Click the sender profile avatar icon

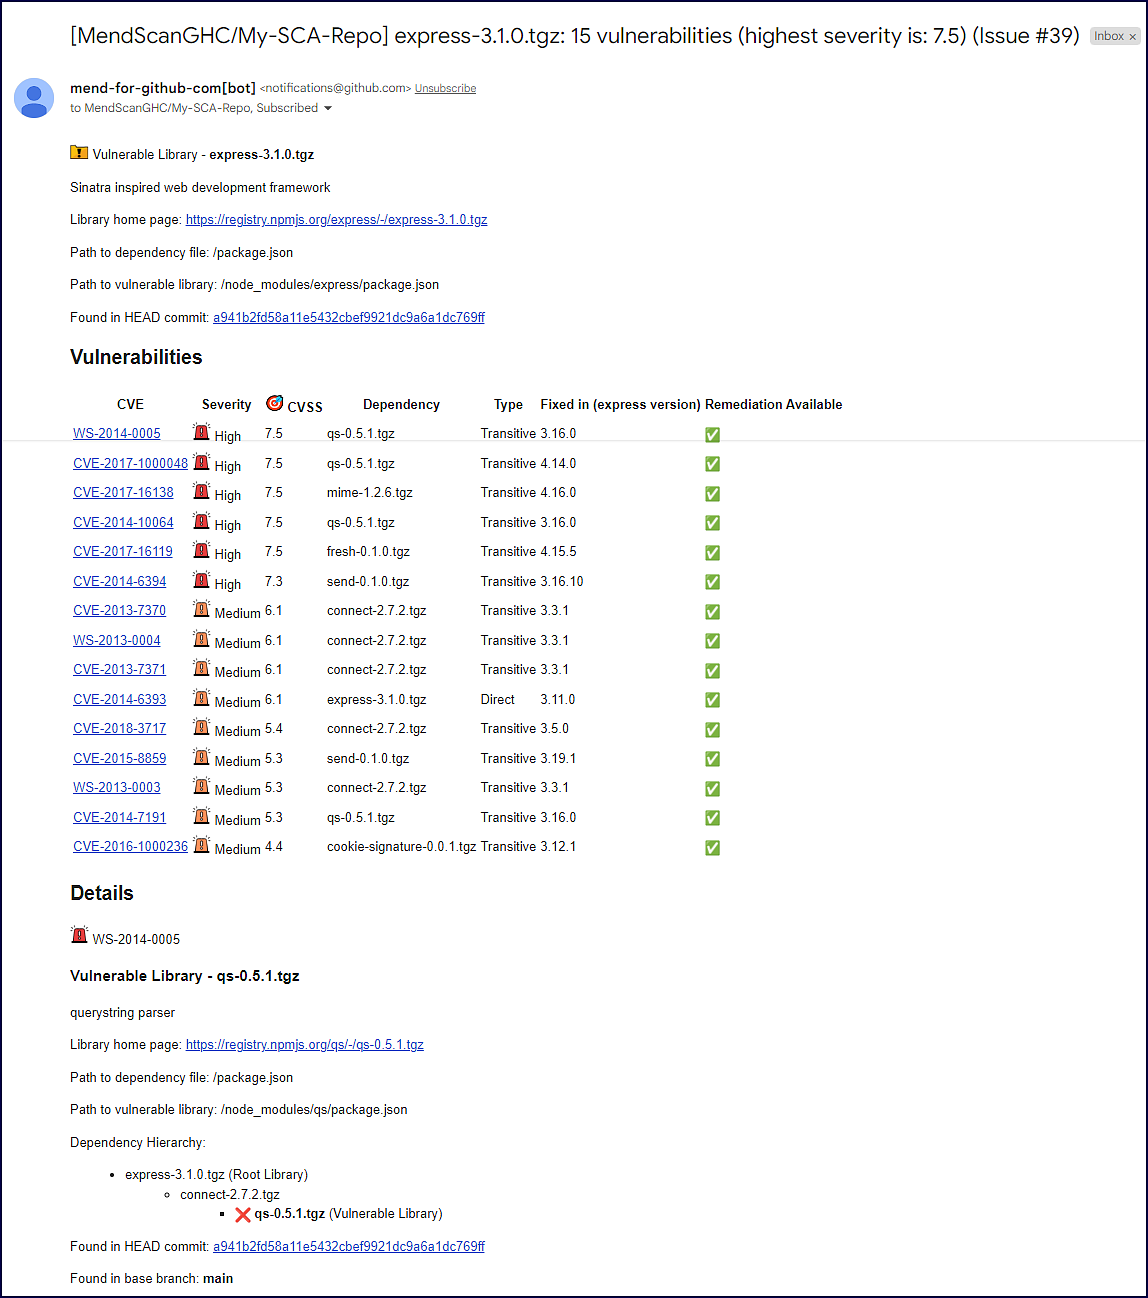pos(34,98)
